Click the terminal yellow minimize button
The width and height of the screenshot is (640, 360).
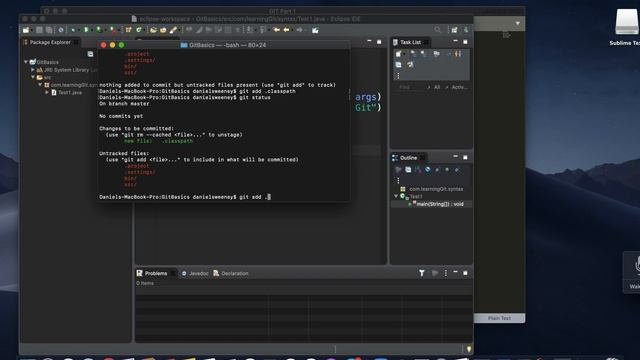112,45
